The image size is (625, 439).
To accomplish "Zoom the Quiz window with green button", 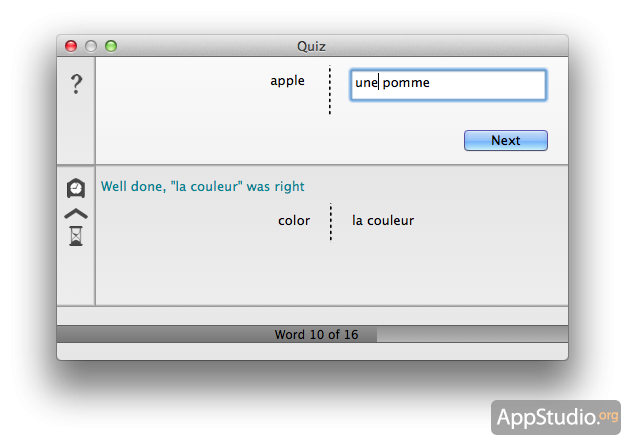I will tap(111, 46).
